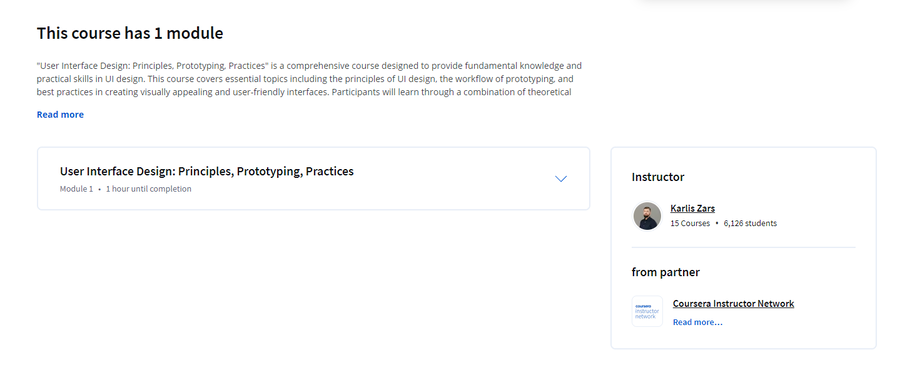Click the Module 1 label
This screenshot has height=372, width=900.
click(x=76, y=189)
